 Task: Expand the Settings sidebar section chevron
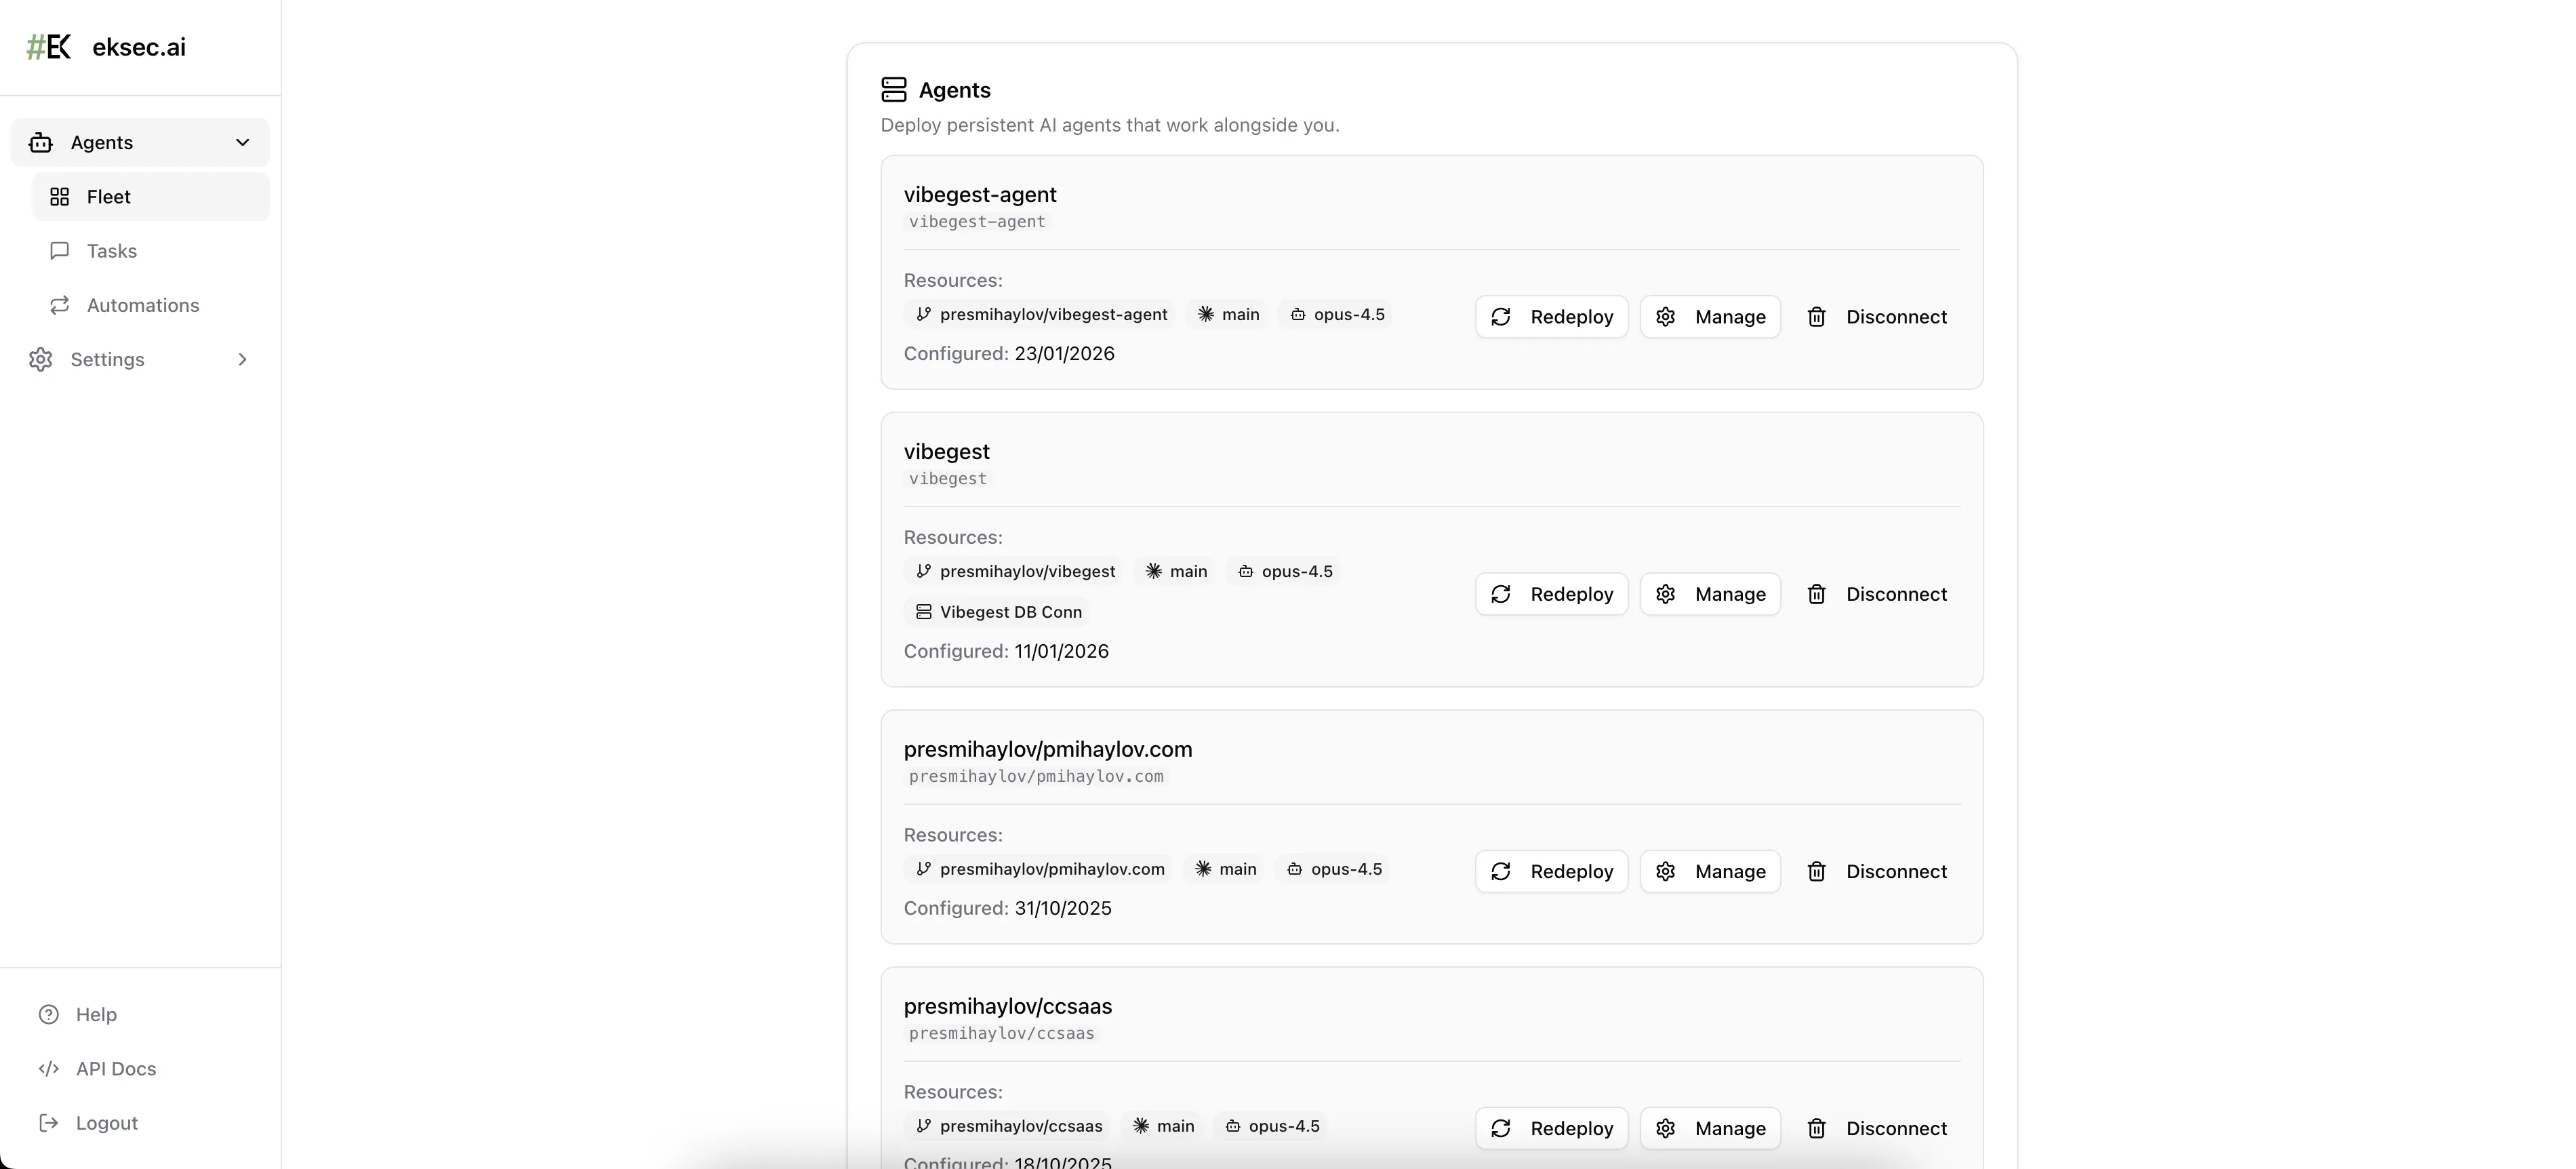click(x=242, y=360)
